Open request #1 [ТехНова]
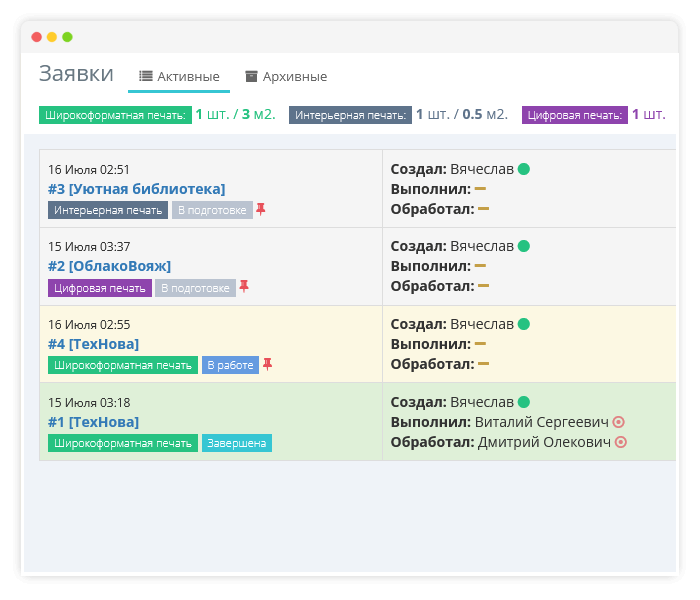 pyautogui.click(x=93, y=422)
